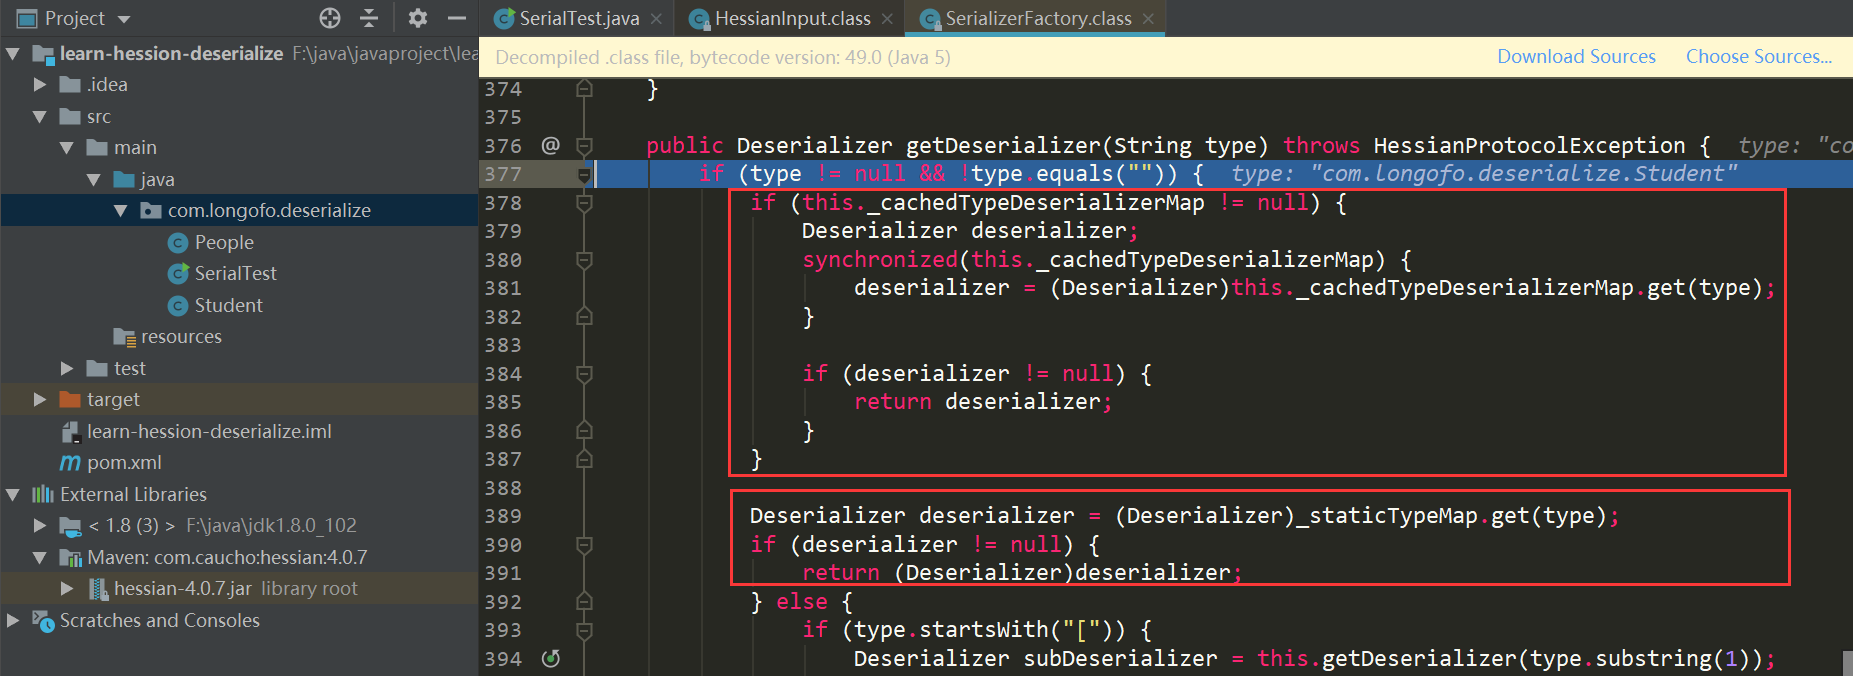Click line number 389 in the gutter
The width and height of the screenshot is (1853, 676).
[503, 517]
